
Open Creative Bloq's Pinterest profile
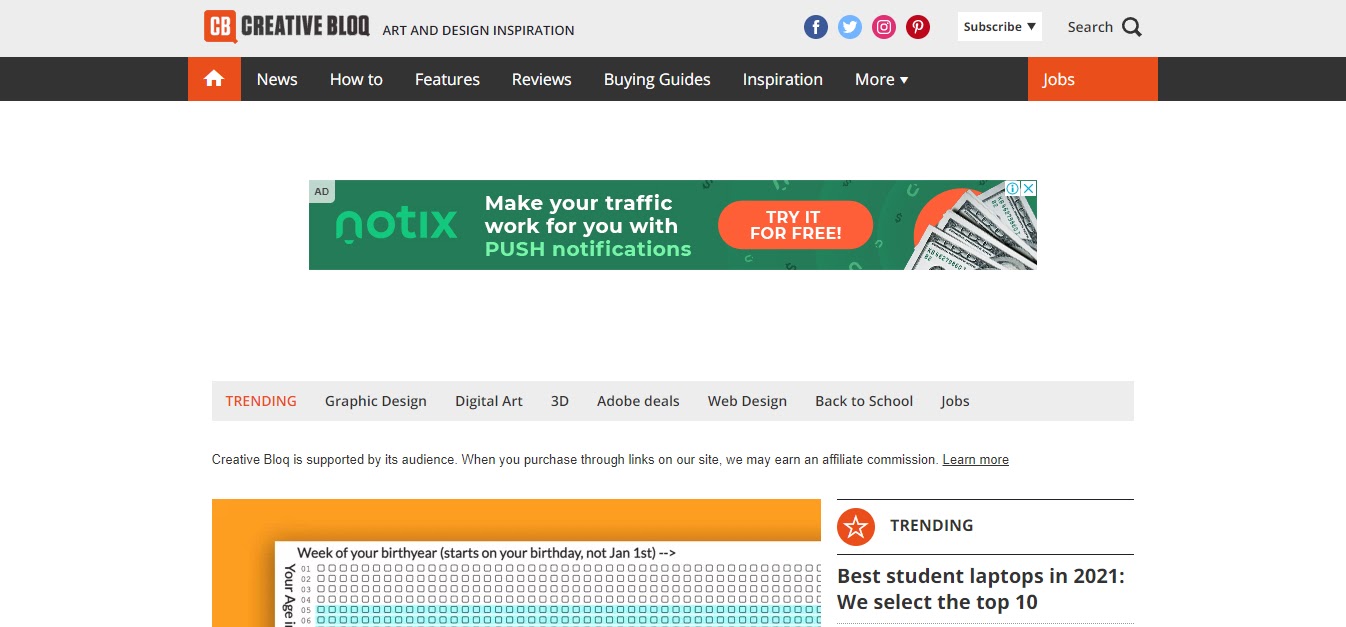tap(918, 27)
